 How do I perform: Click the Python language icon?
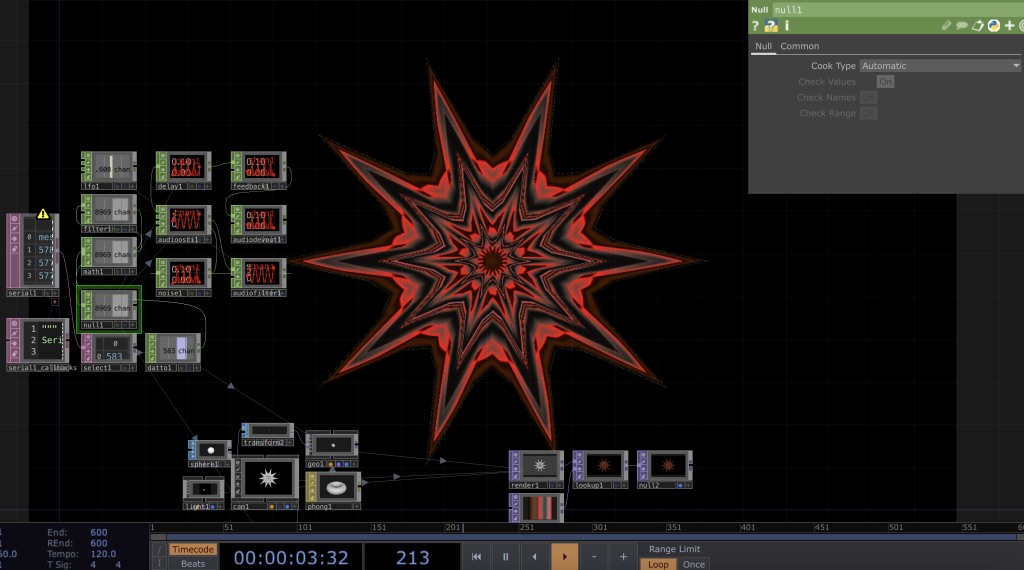(x=994, y=26)
